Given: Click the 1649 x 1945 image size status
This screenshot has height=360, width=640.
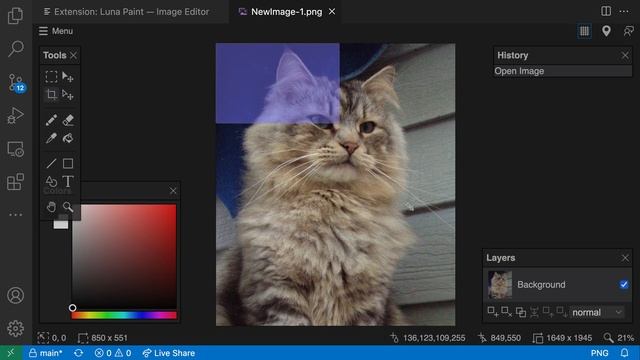Looking at the screenshot, I should click(562, 338).
